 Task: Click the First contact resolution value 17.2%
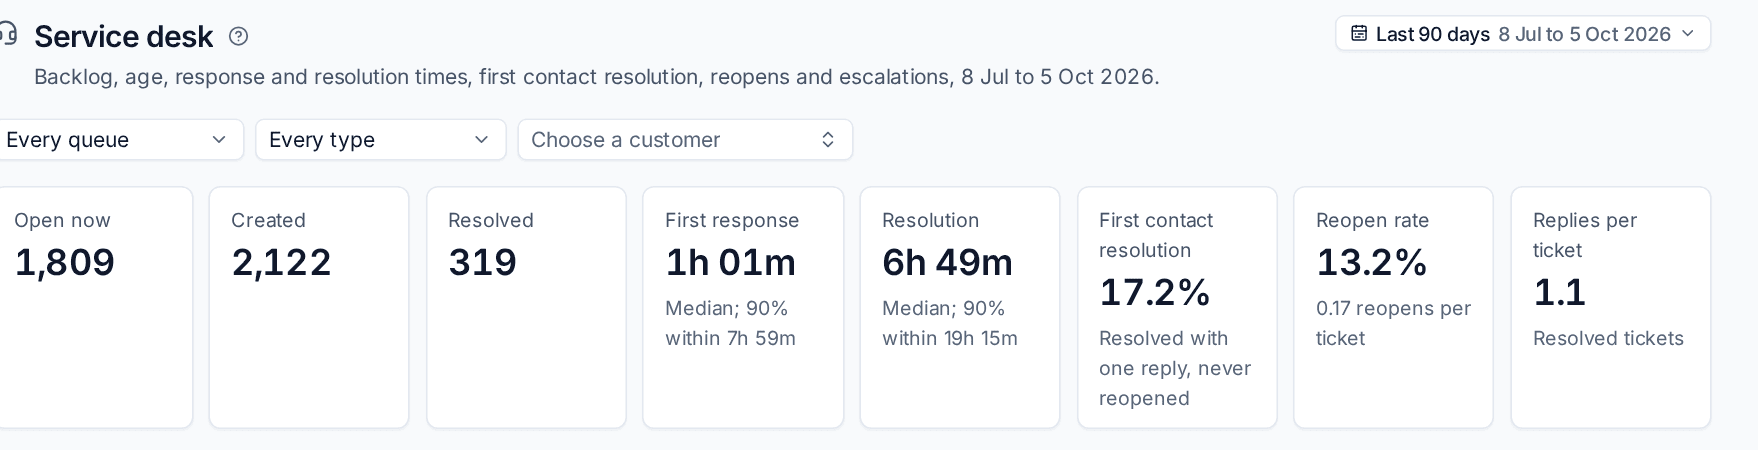click(1155, 292)
